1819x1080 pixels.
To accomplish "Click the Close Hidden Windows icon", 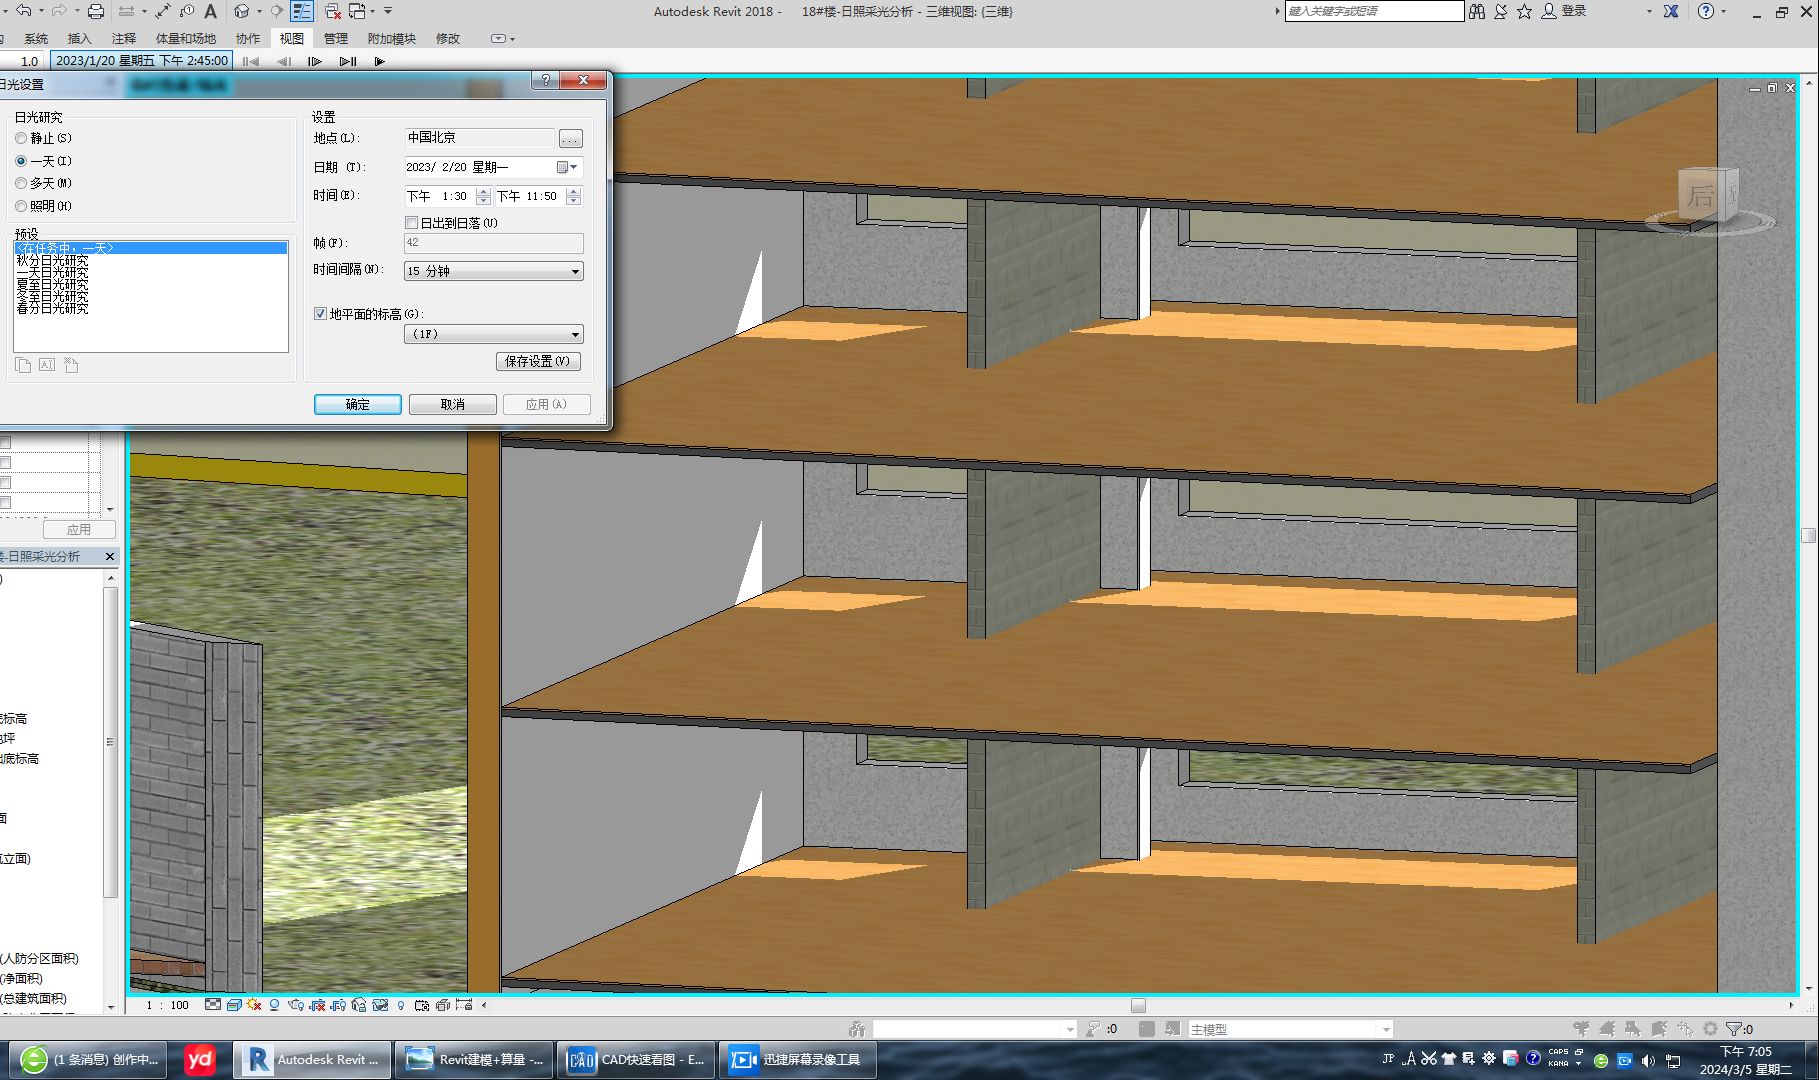I will click(333, 11).
